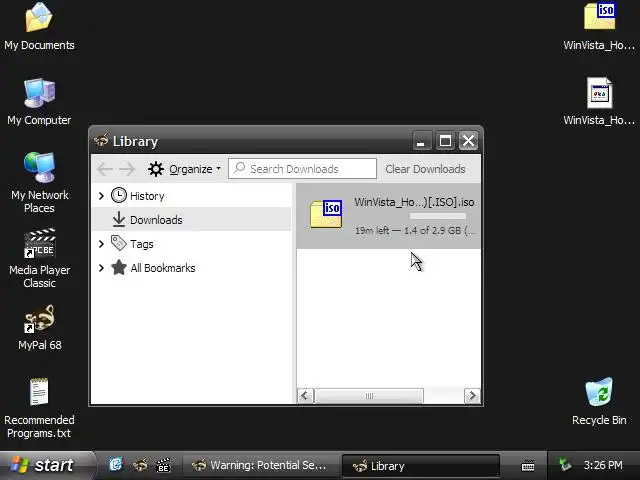Click the Library window back arrow
This screenshot has width=640, height=480.
tap(105, 169)
